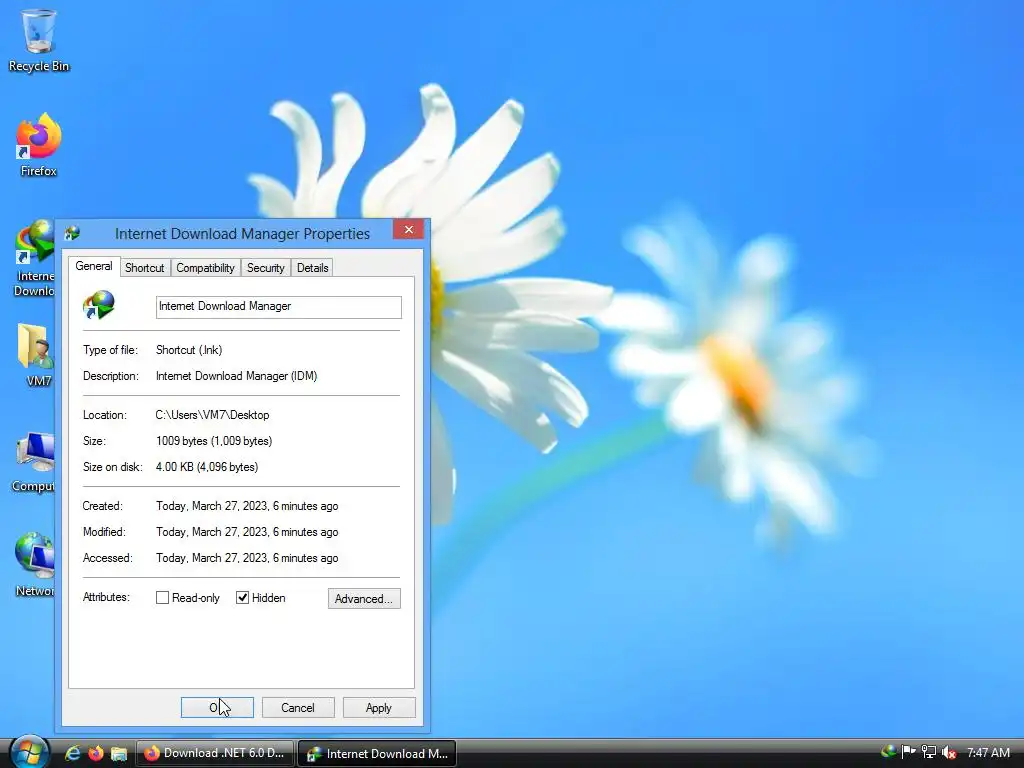Image resolution: width=1024 pixels, height=768 pixels.
Task: Click the size value '1009 bytes (1,009 bytes)'
Action: (x=214, y=441)
